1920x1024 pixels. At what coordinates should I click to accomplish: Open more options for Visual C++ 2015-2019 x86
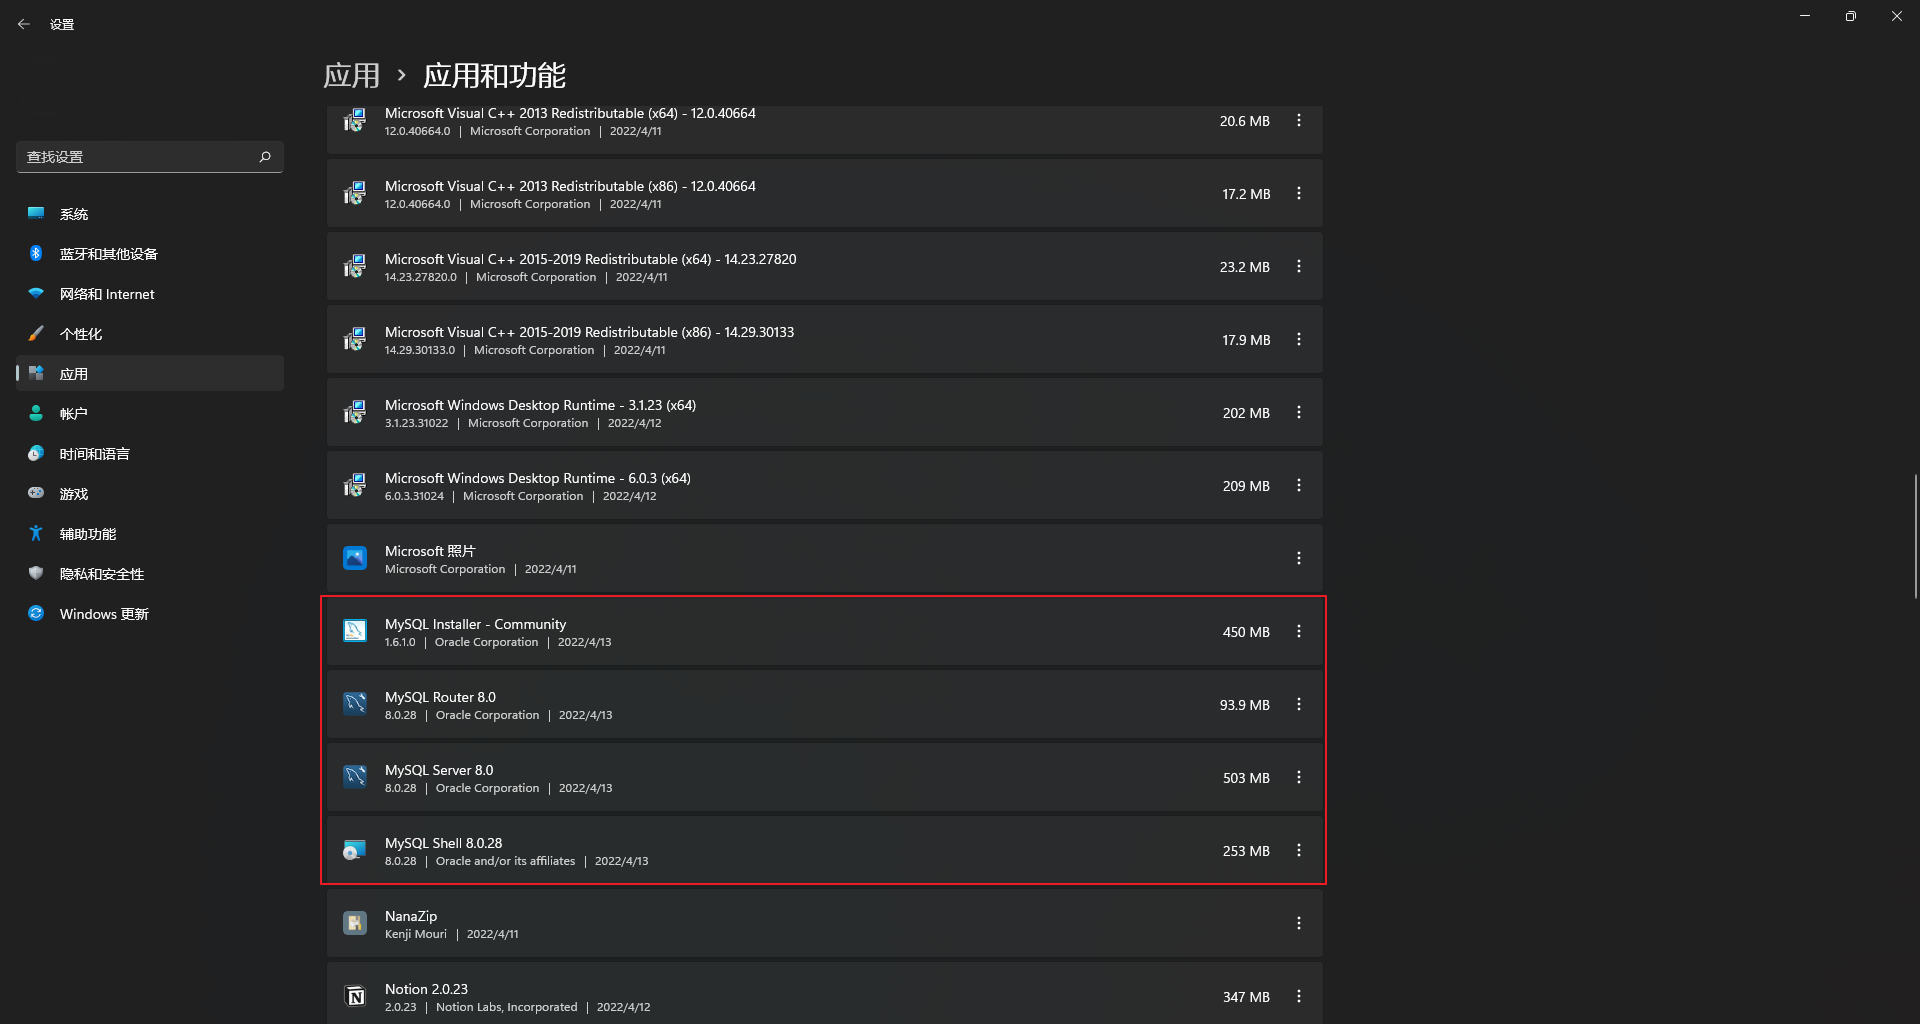pos(1299,339)
